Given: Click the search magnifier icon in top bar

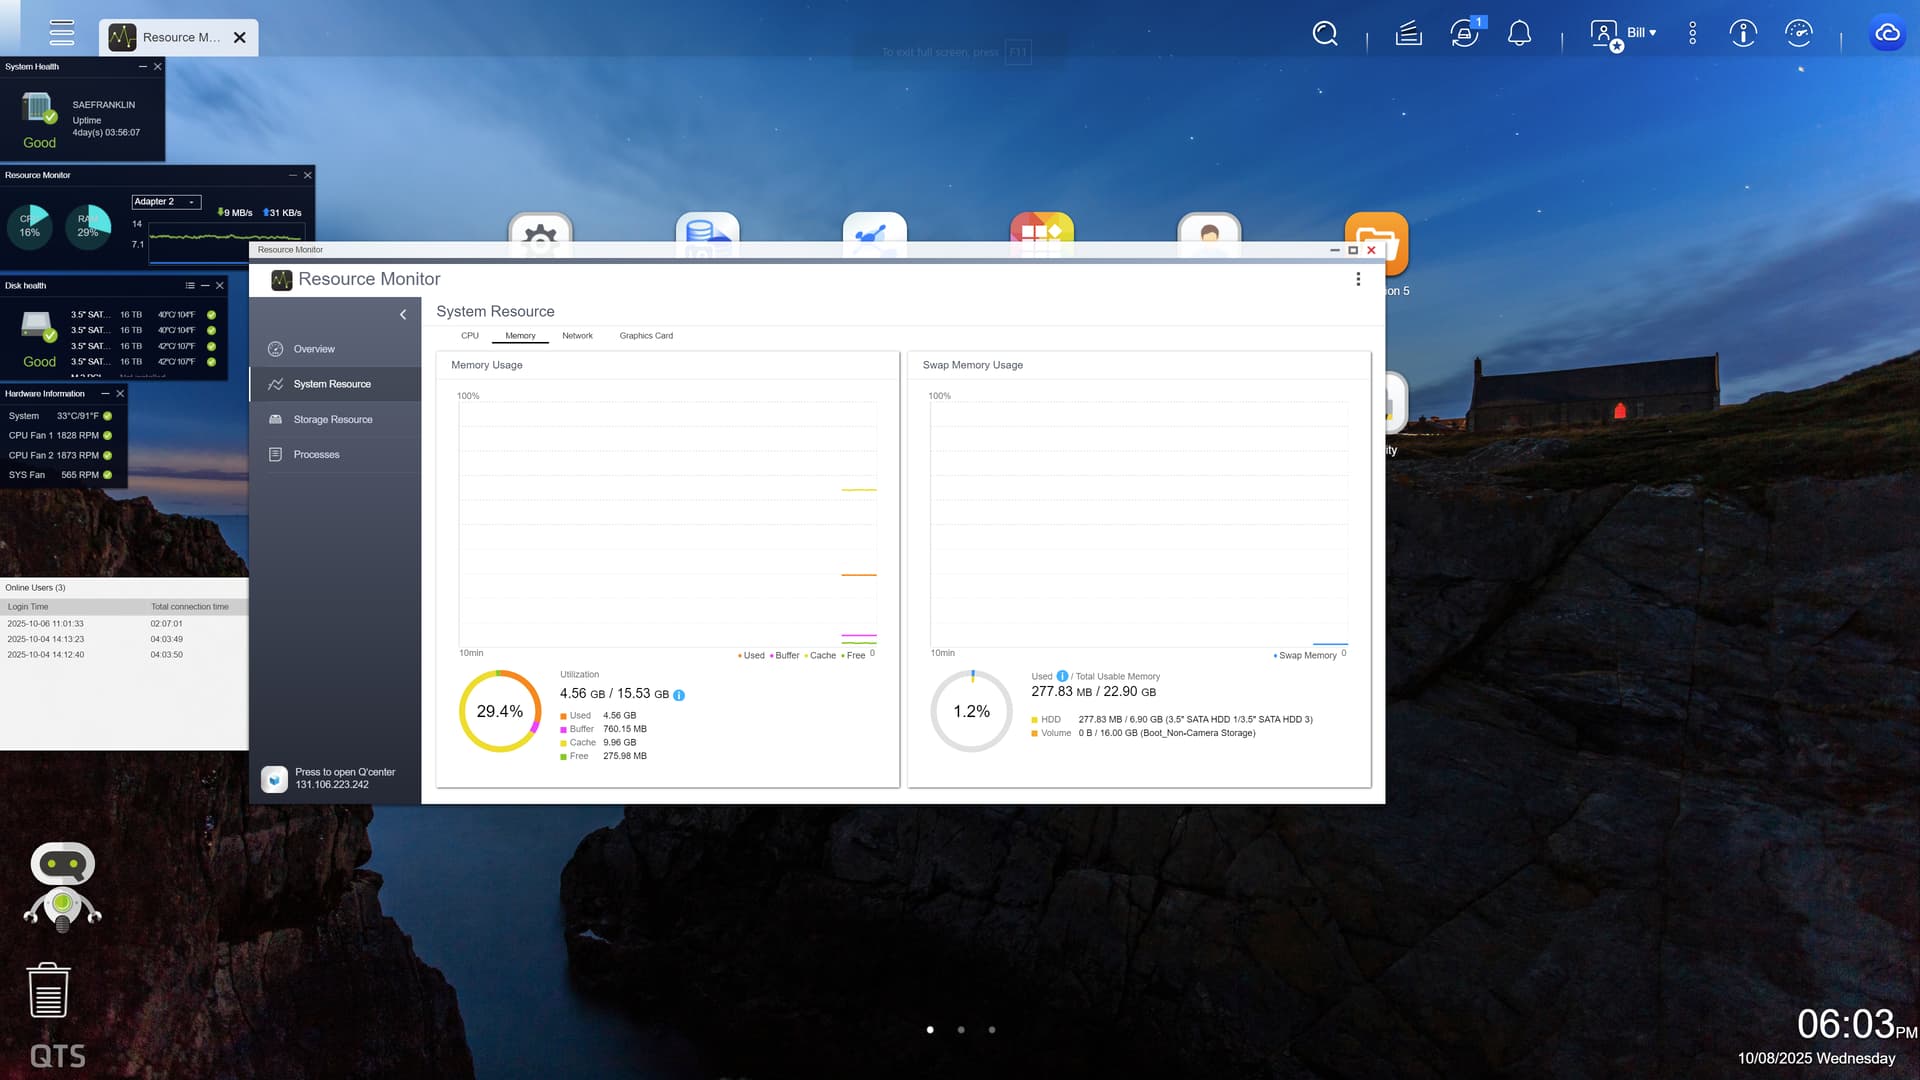Looking at the screenshot, I should [x=1324, y=34].
